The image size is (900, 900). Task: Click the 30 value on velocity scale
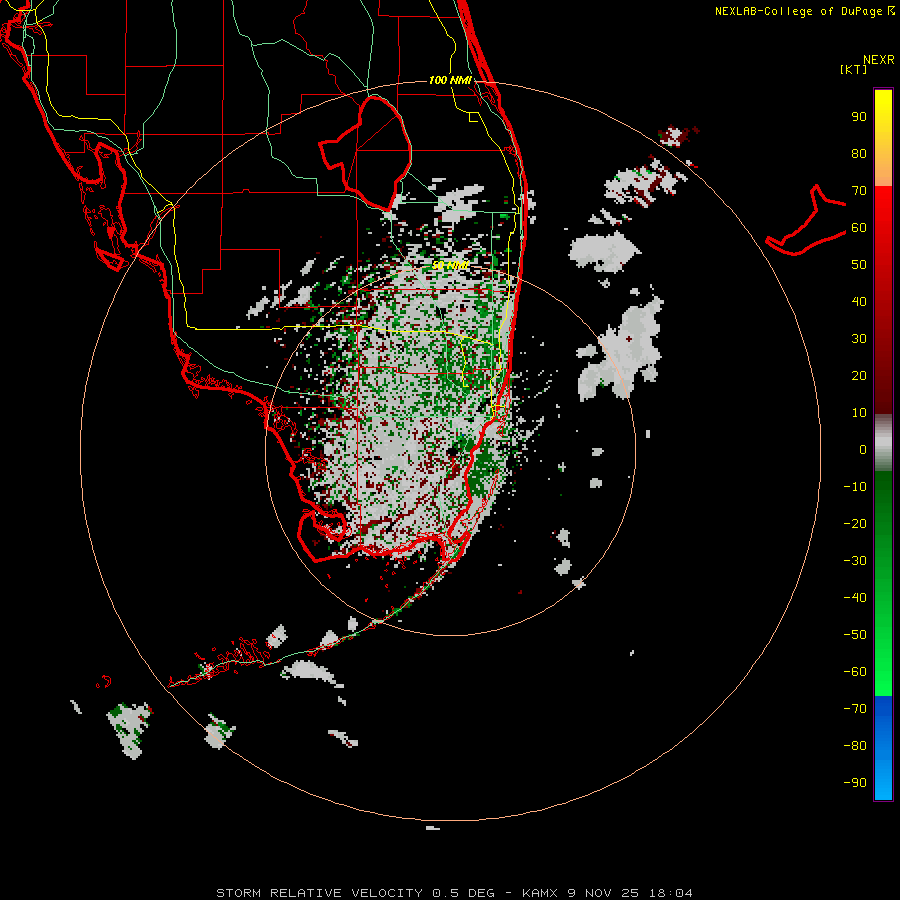tap(859, 339)
